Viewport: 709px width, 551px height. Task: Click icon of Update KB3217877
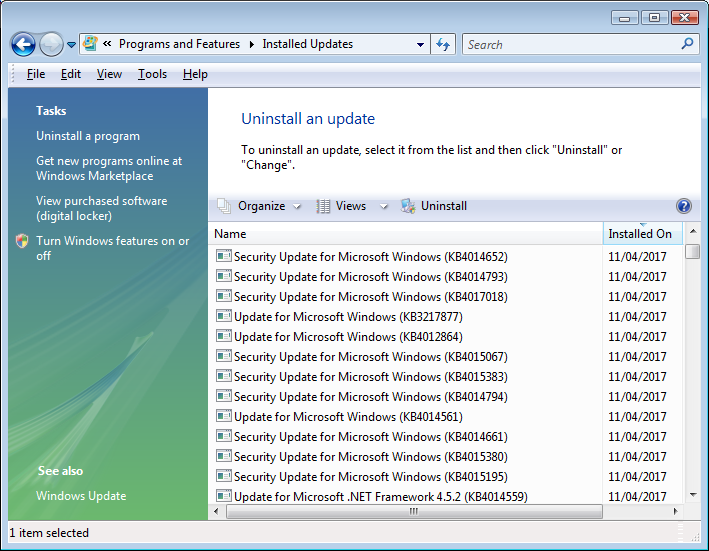[224, 316]
